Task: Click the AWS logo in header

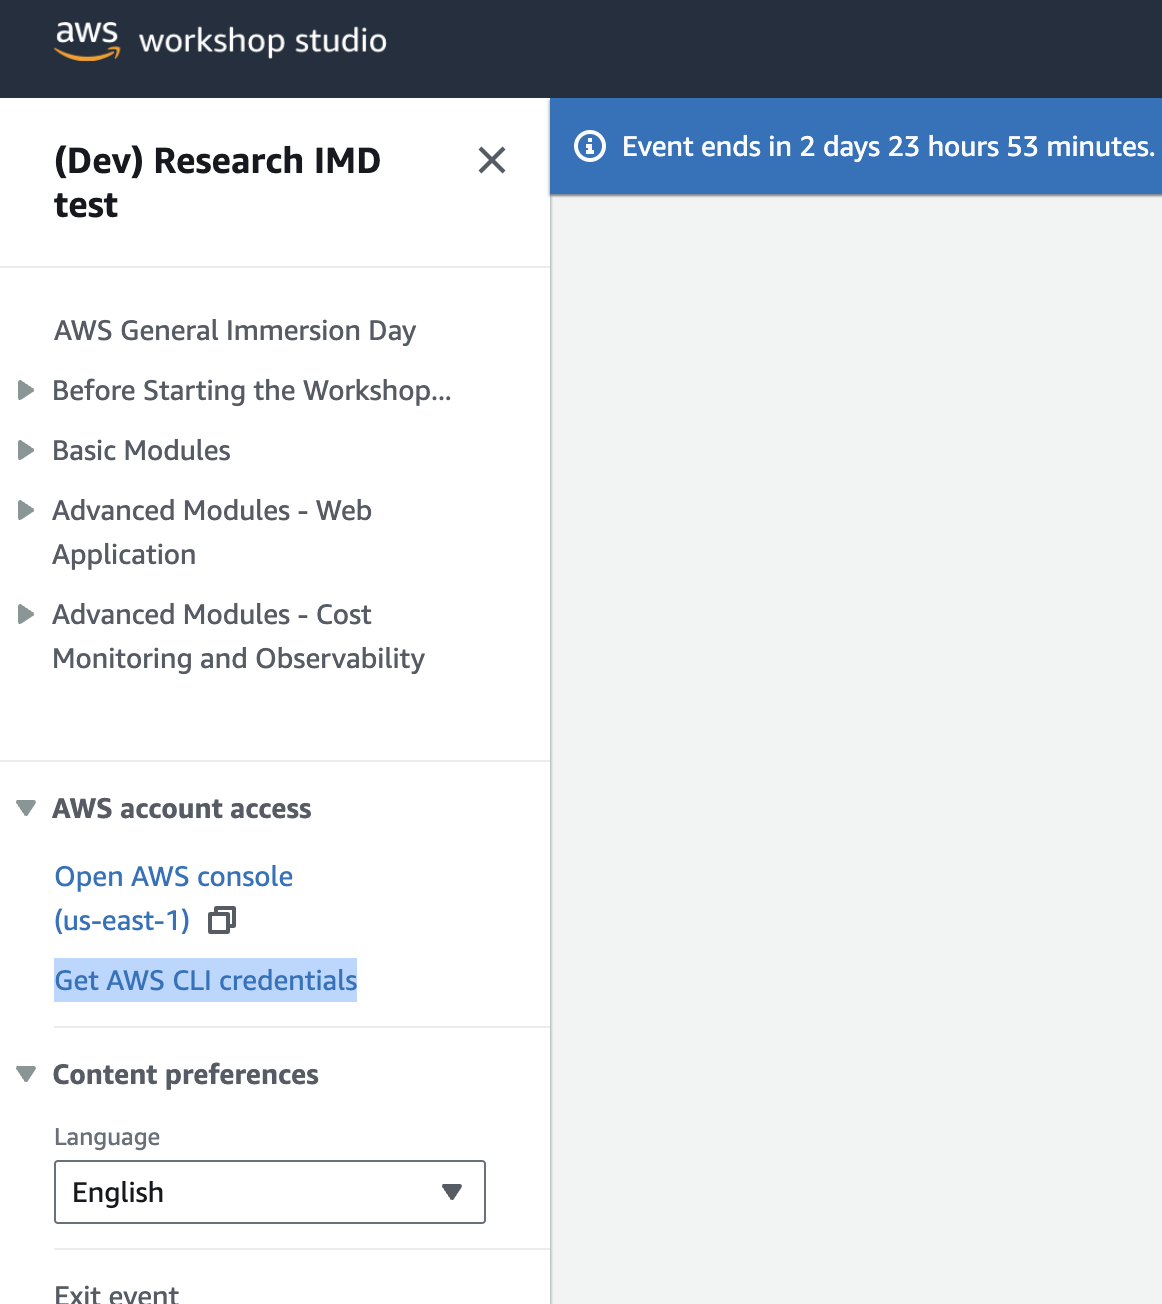Action: click(x=87, y=40)
